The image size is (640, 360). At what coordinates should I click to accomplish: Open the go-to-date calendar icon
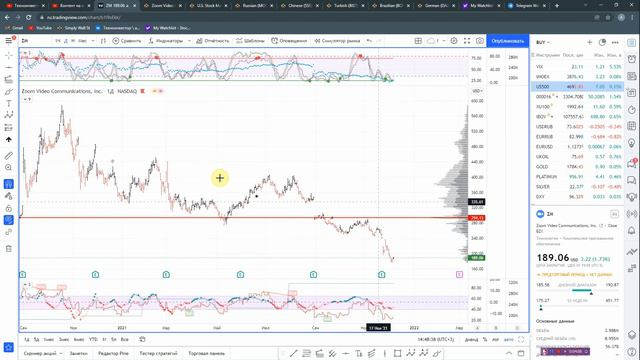click(142, 339)
